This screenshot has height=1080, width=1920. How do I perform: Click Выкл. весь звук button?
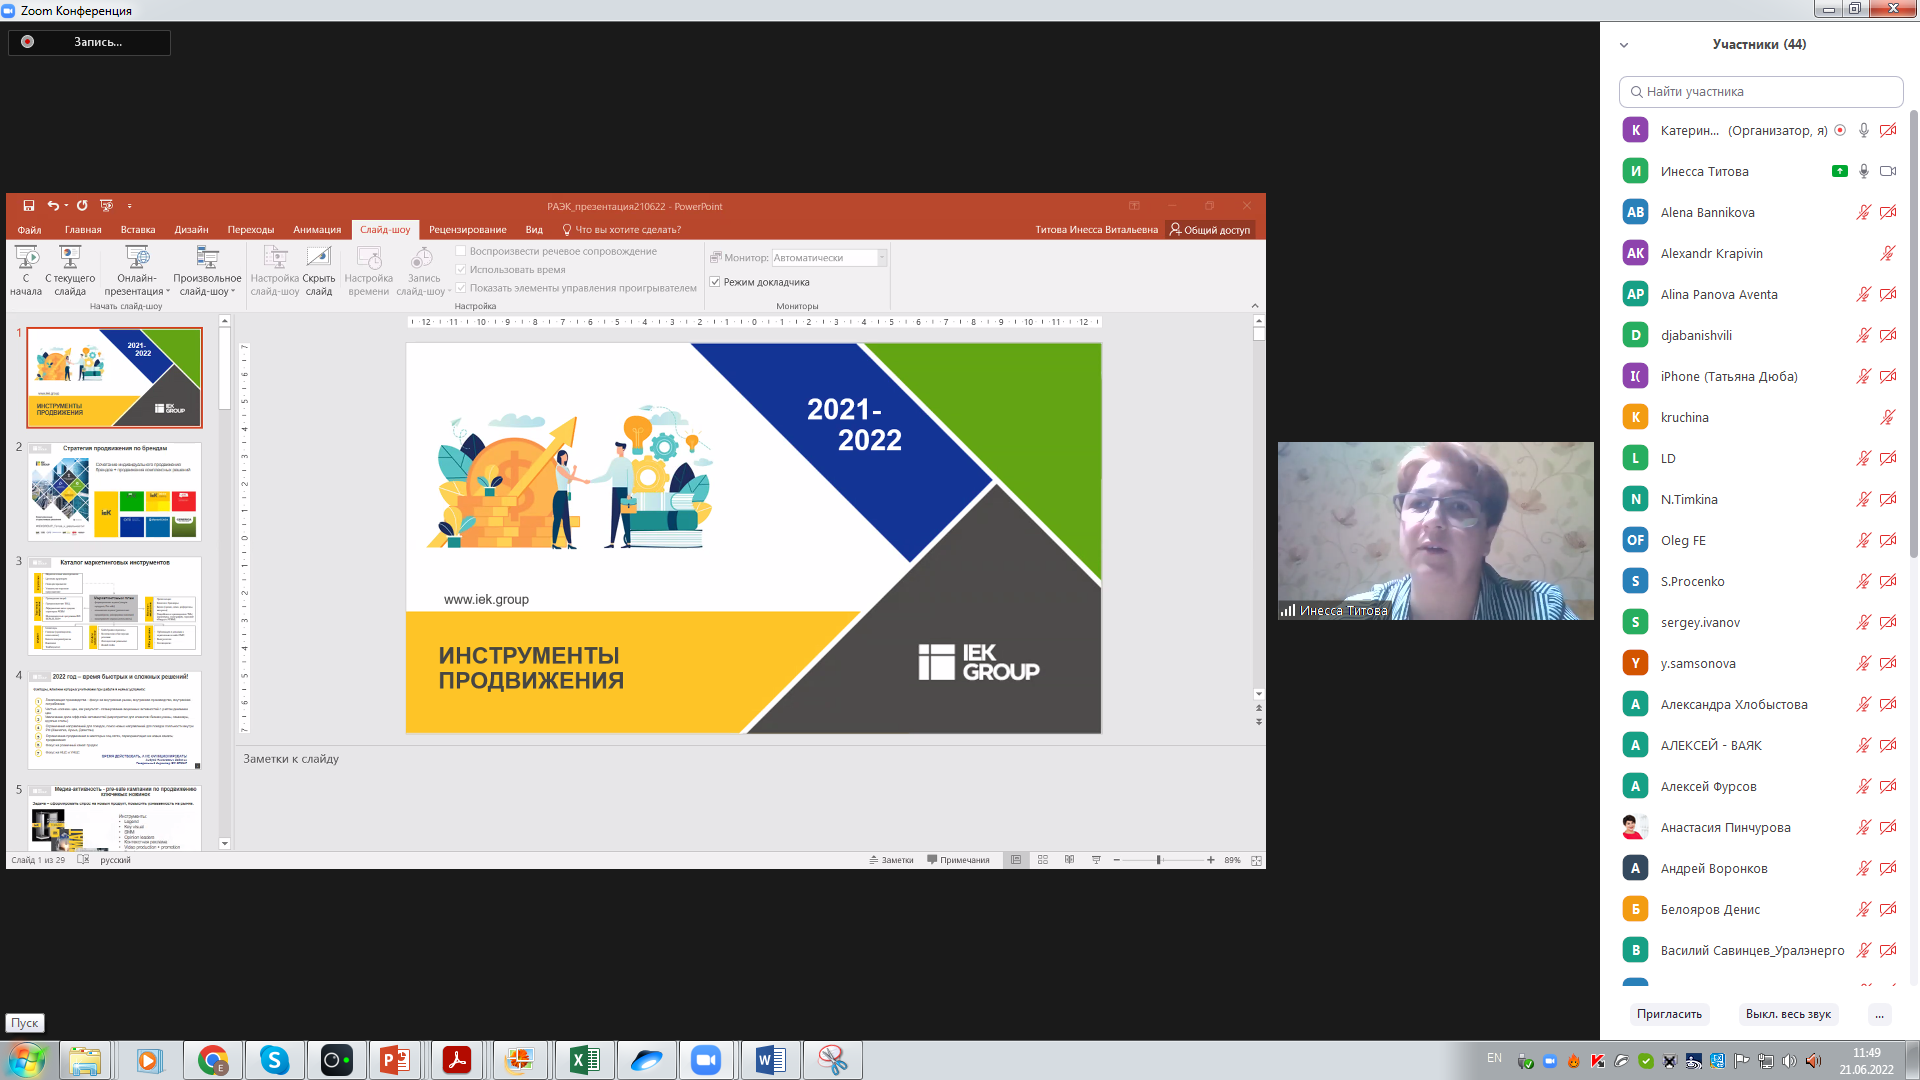1787,1014
